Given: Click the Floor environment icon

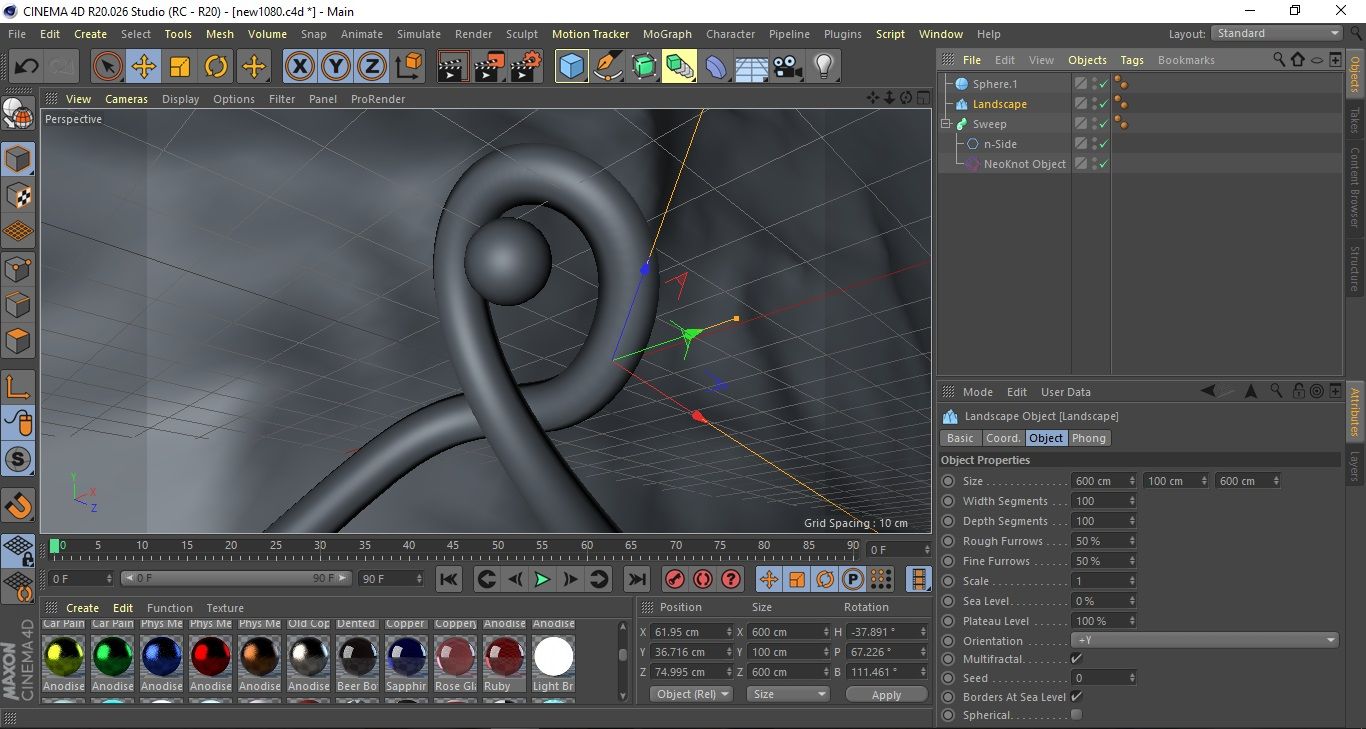Looking at the screenshot, I should [752, 67].
